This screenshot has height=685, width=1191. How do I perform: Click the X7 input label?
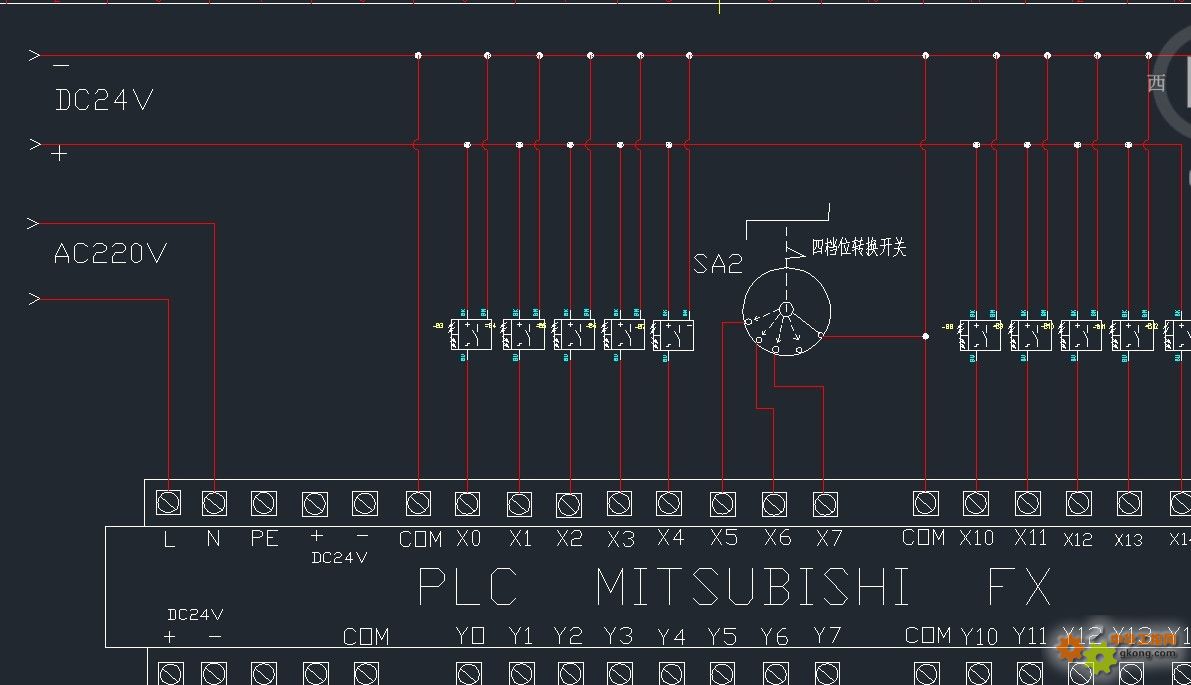pyautogui.click(x=829, y=538)
